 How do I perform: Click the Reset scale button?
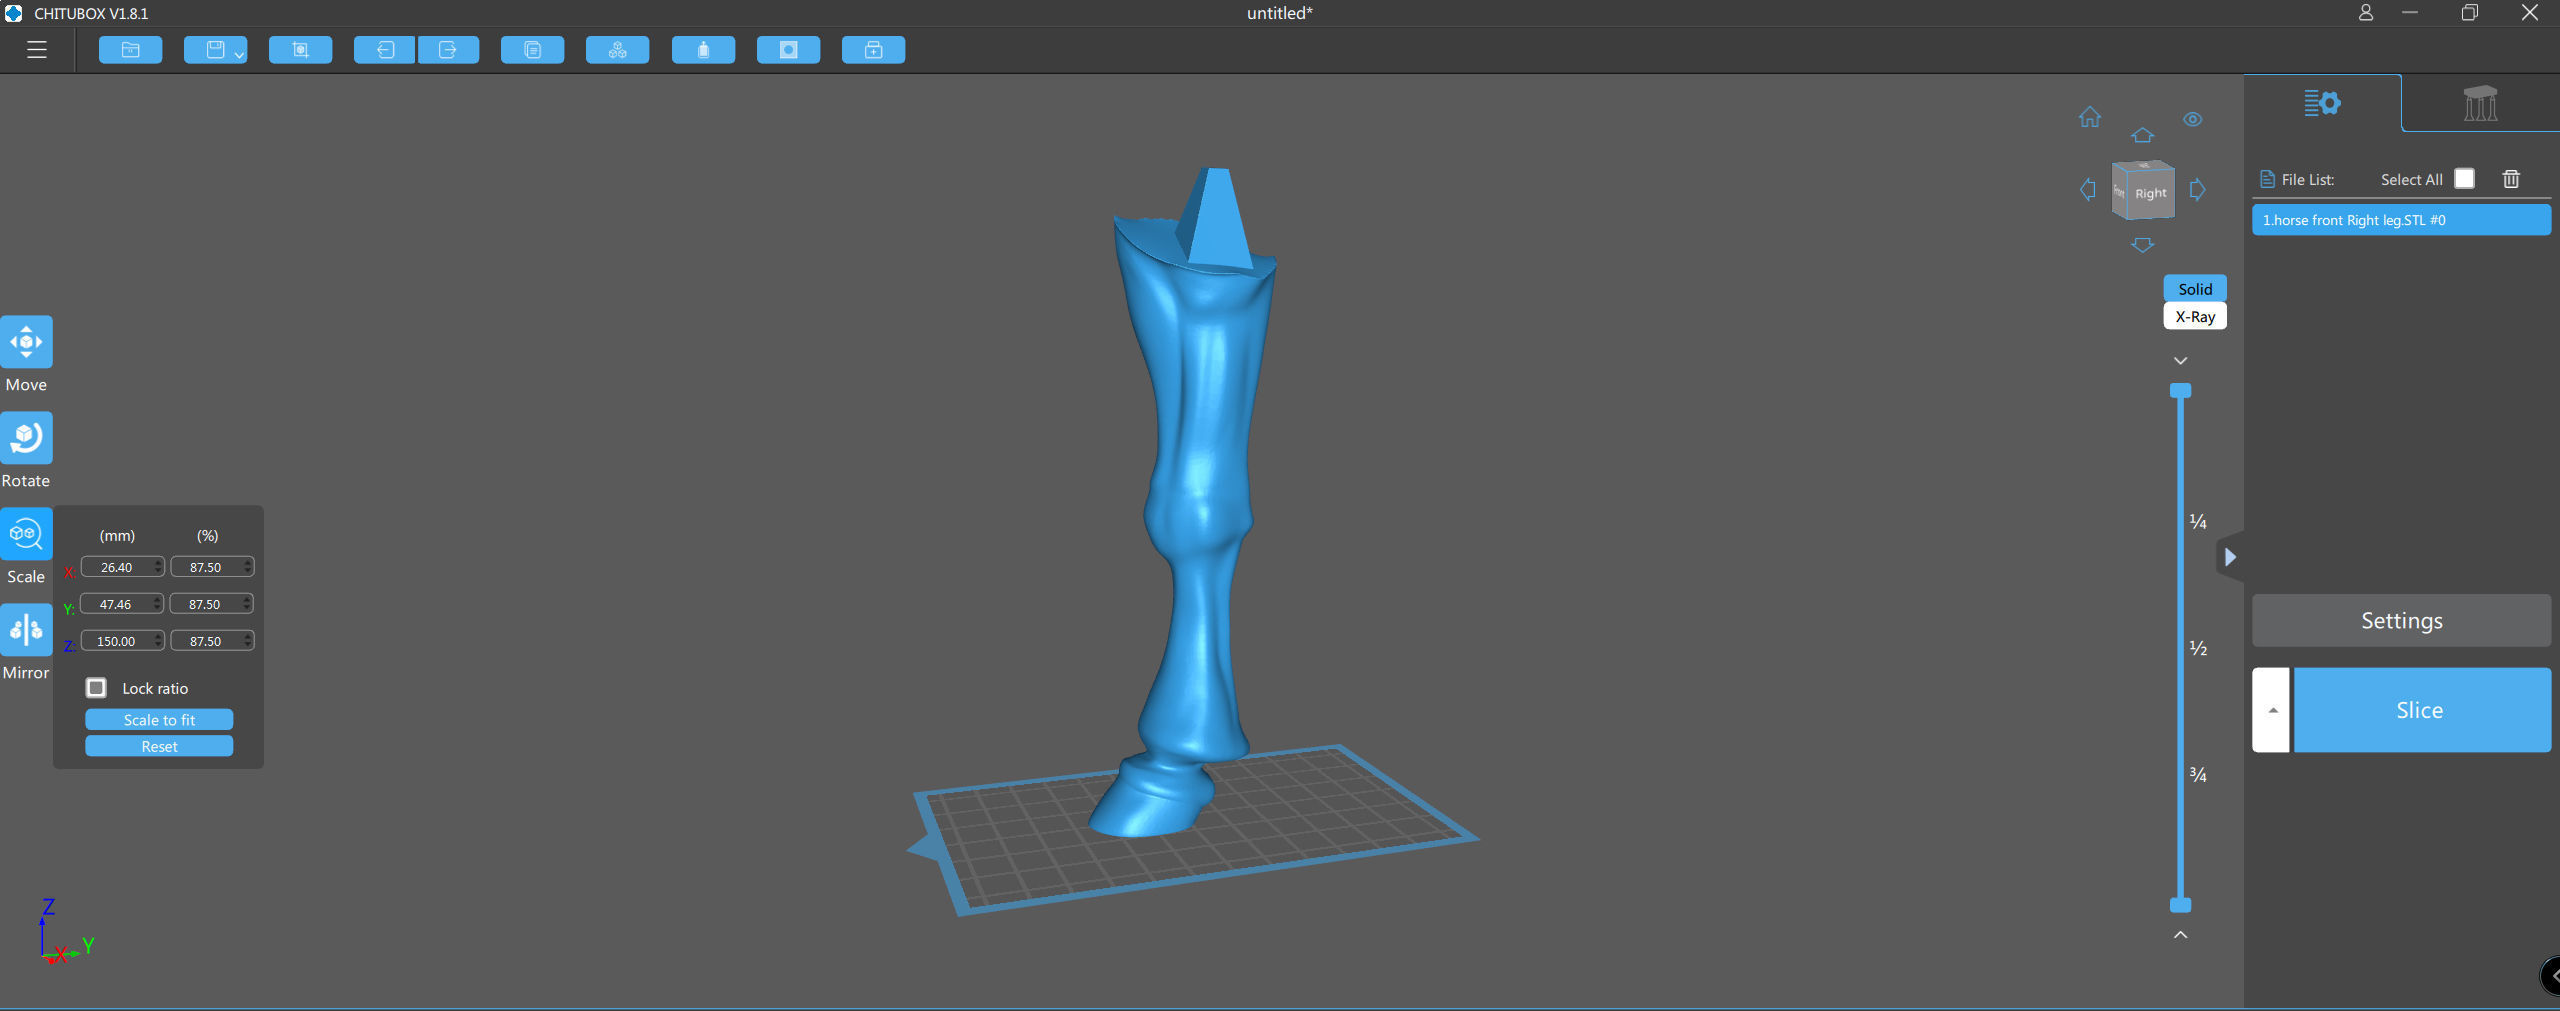159,746
